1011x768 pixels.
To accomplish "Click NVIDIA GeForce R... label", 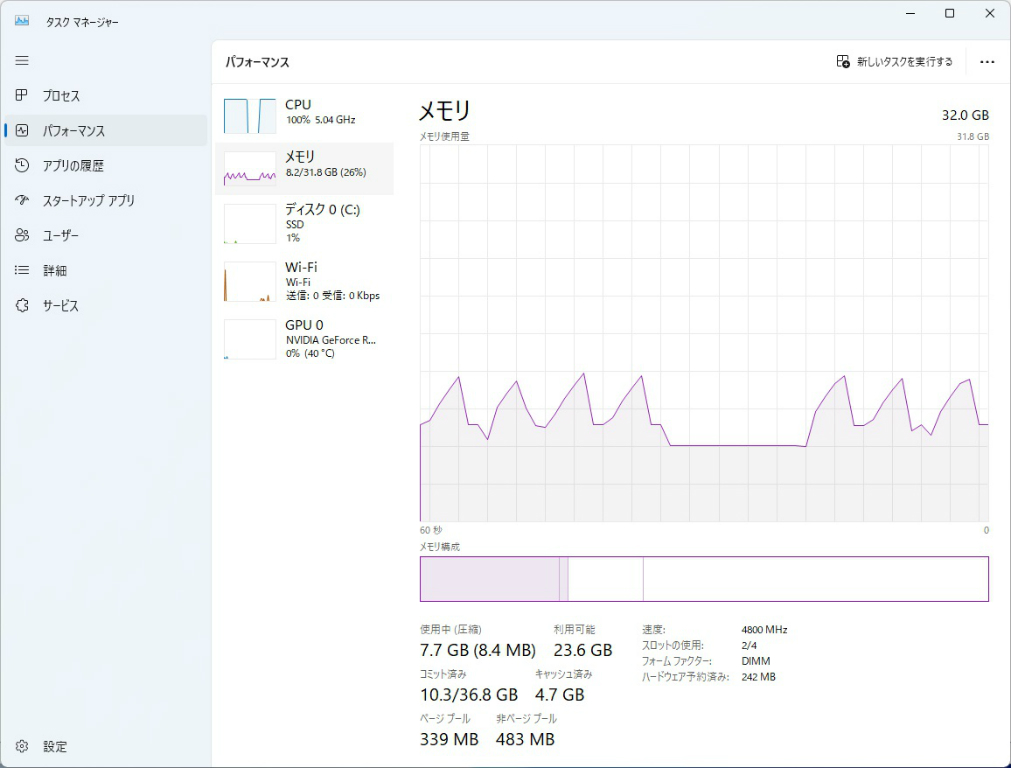I will 331,340.
